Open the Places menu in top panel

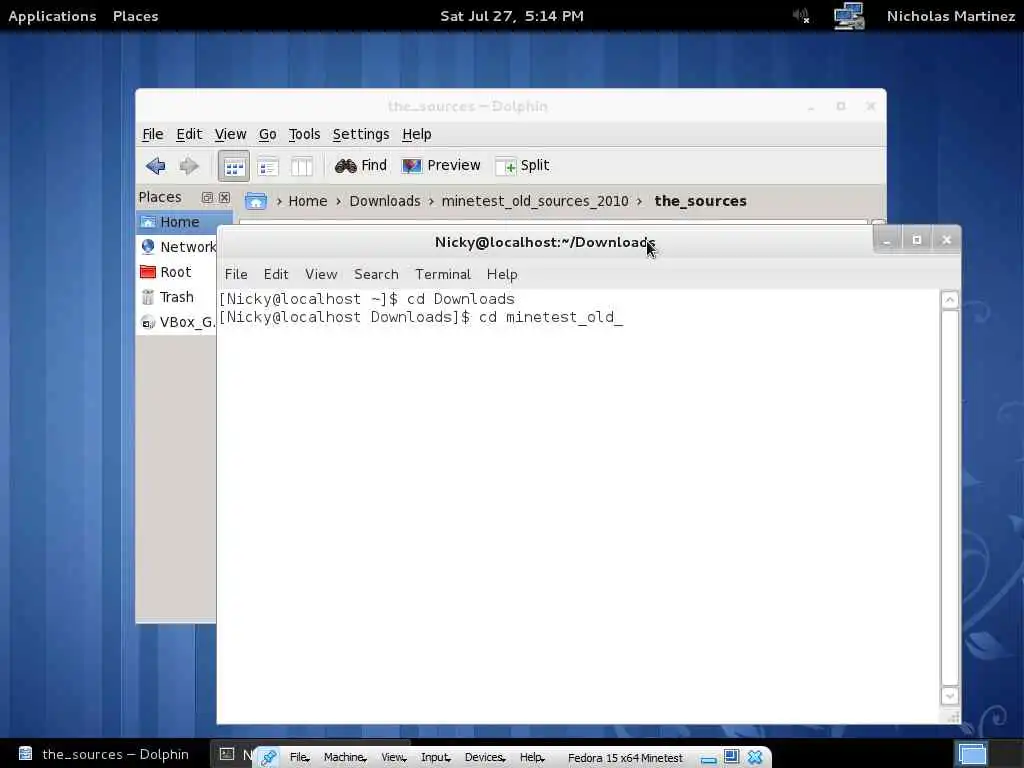[x=135, y=16]
